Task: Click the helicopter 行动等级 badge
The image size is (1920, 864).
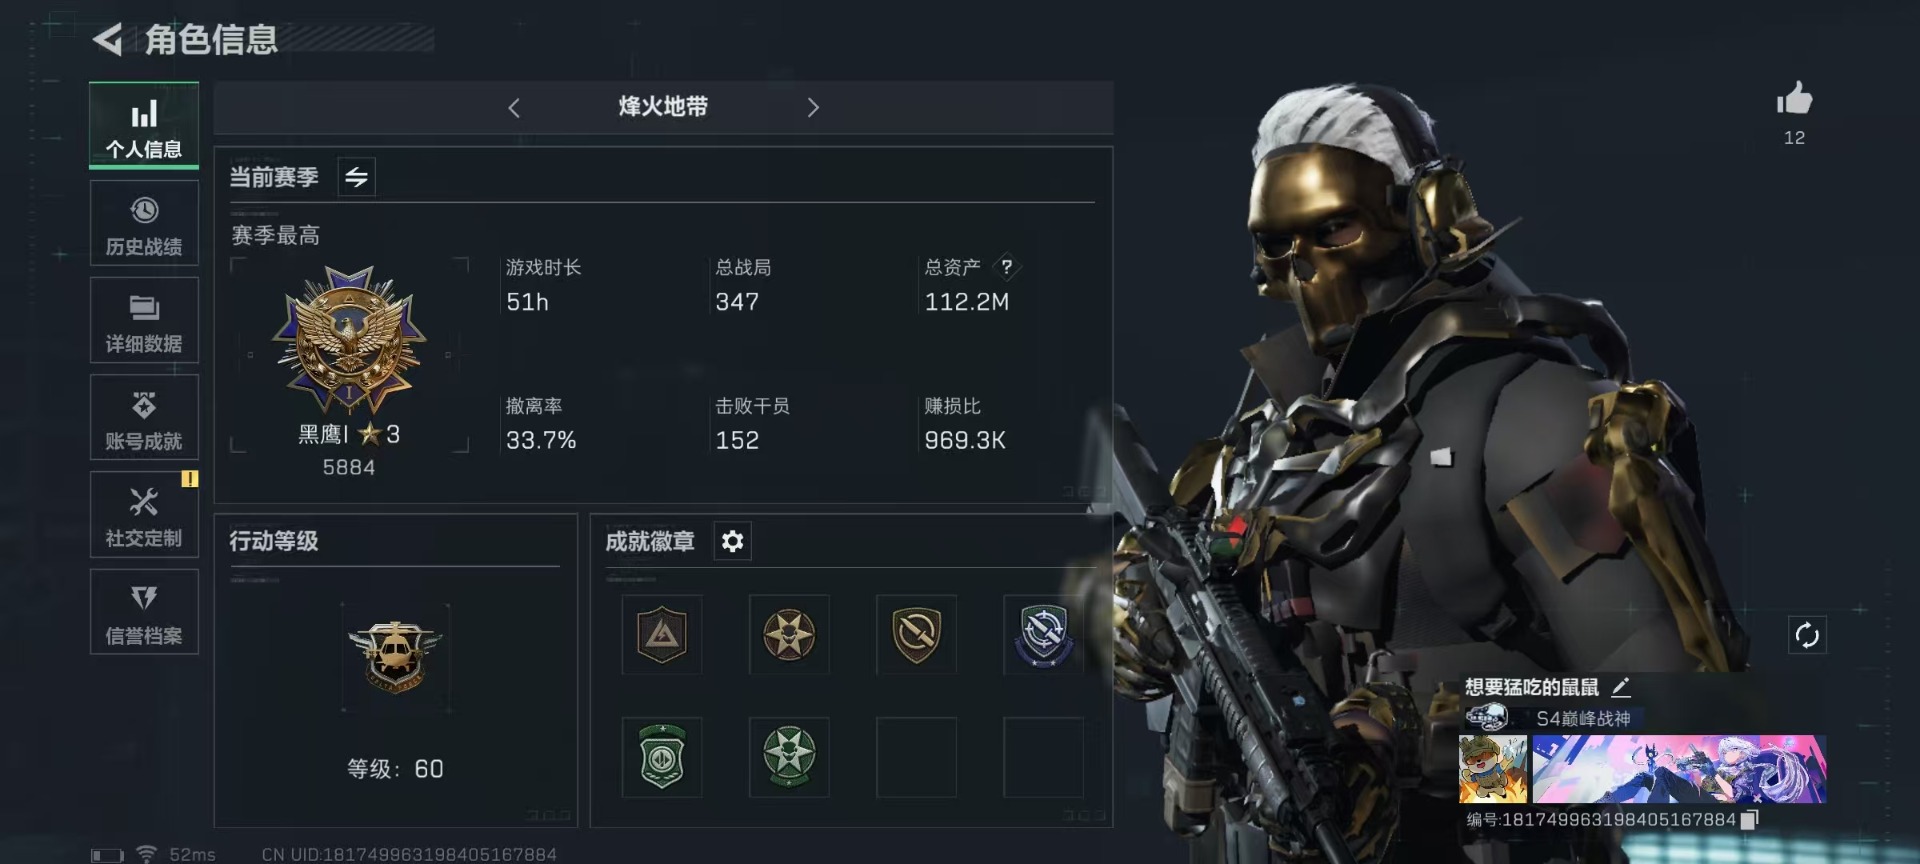Action: pyautogui.click(x=395, y=657)
